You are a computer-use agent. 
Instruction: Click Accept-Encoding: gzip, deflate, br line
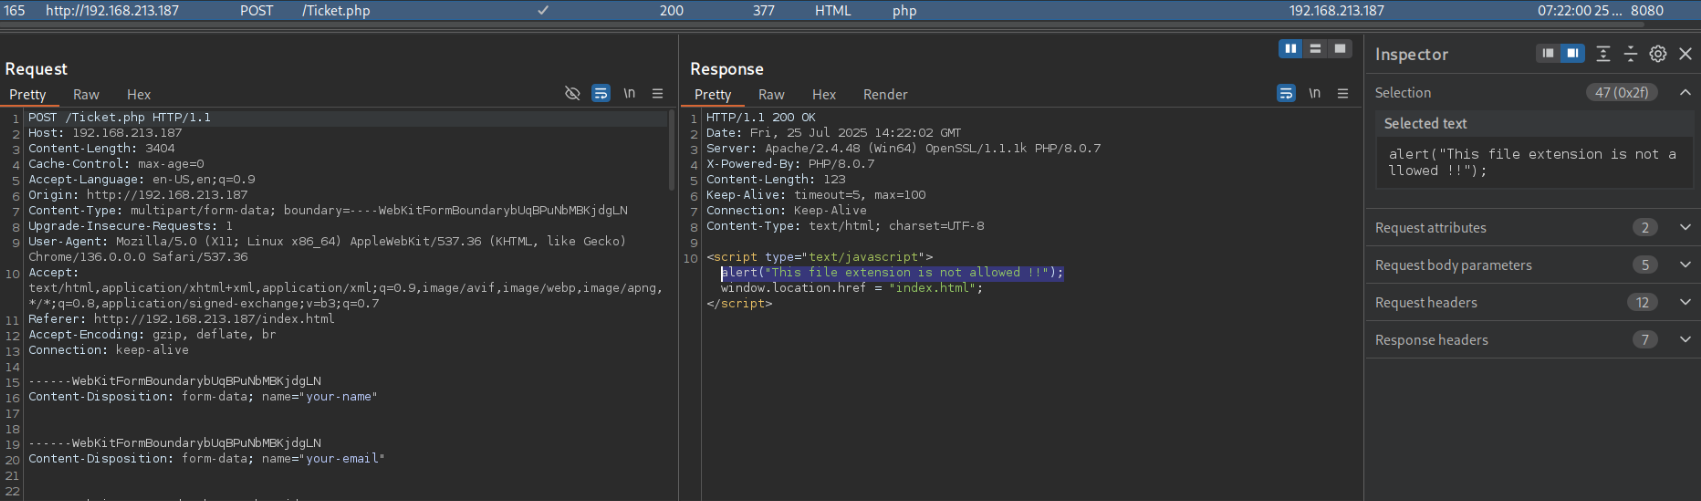coord(152,334)
